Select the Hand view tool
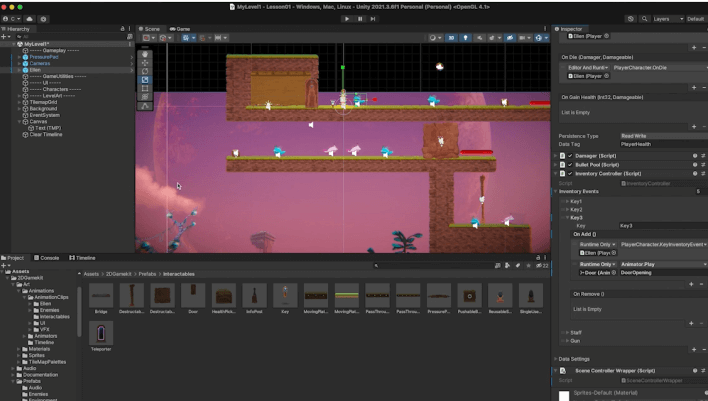 coord(145,54)
